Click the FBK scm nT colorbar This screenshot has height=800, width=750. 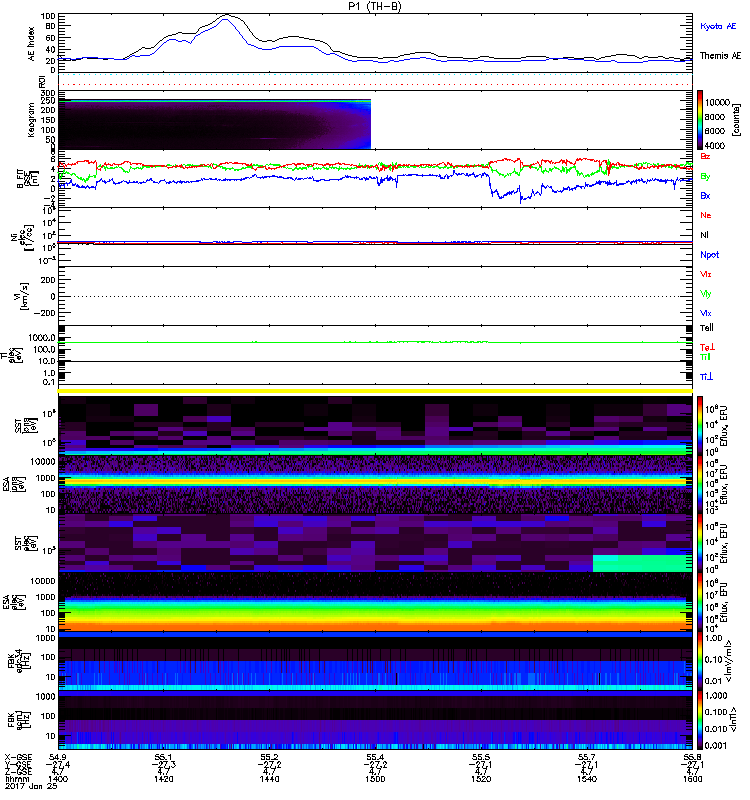click(700, 720)
